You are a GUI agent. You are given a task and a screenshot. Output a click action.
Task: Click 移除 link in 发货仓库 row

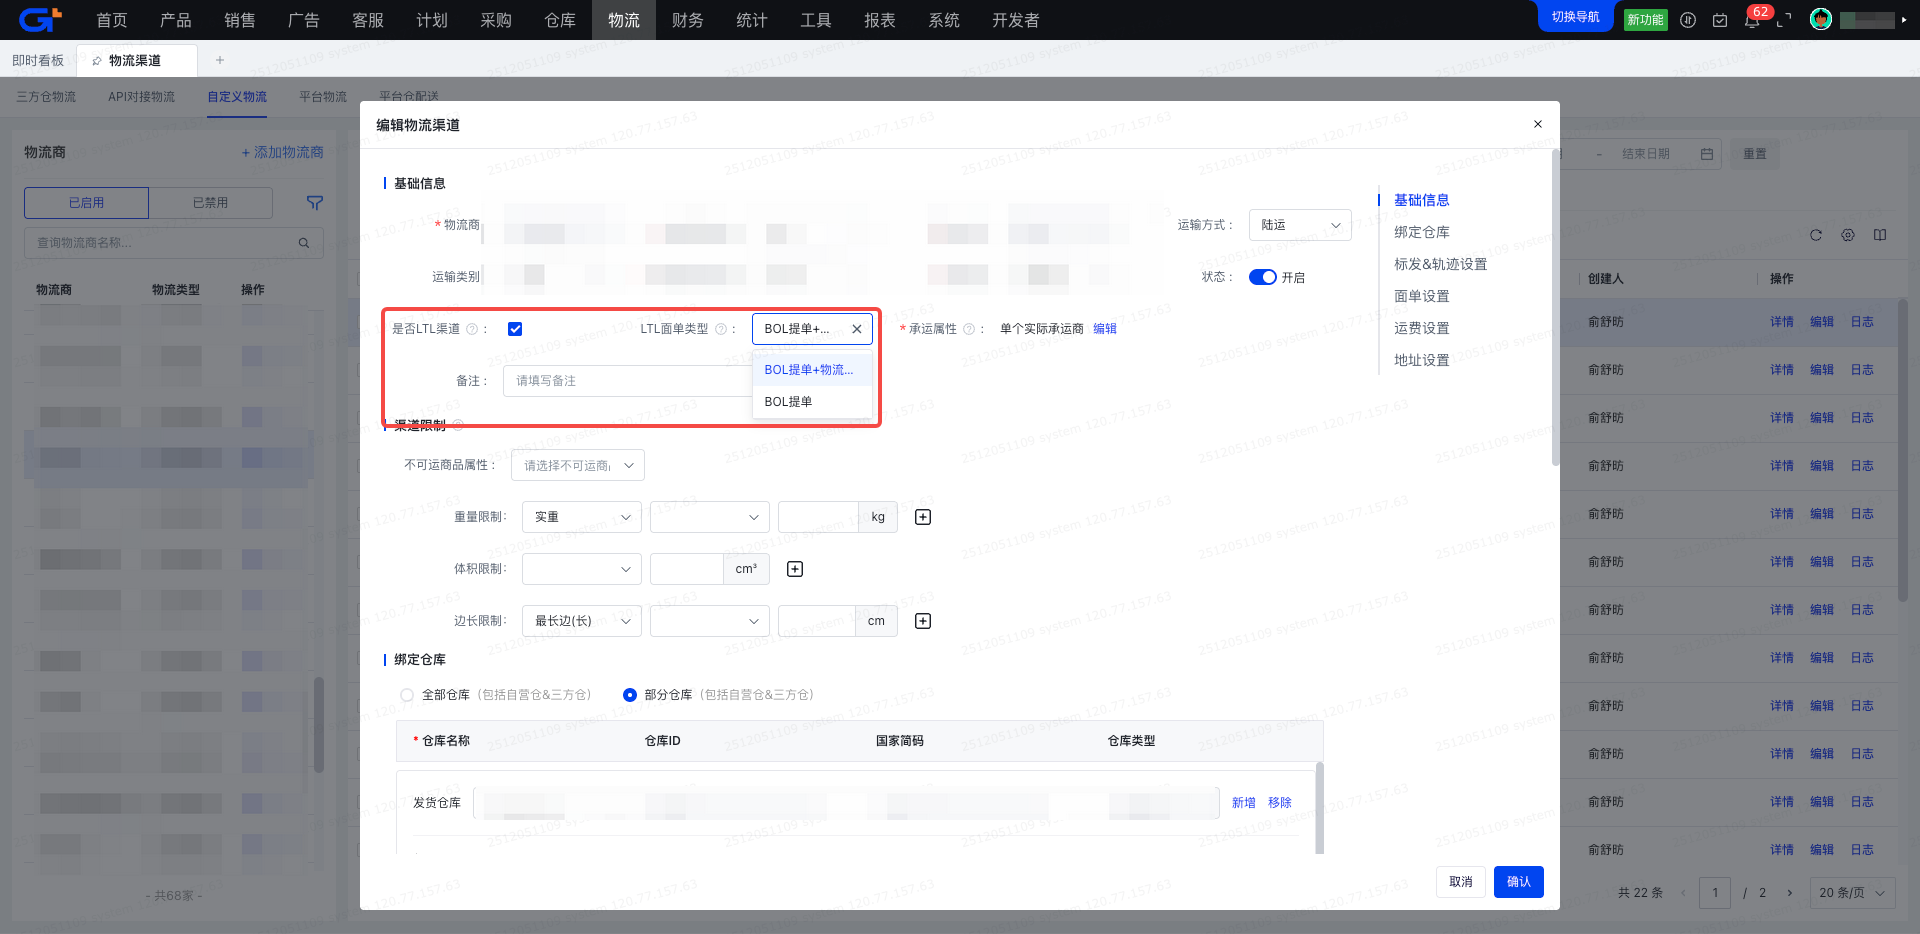(x=1280, y=803)
